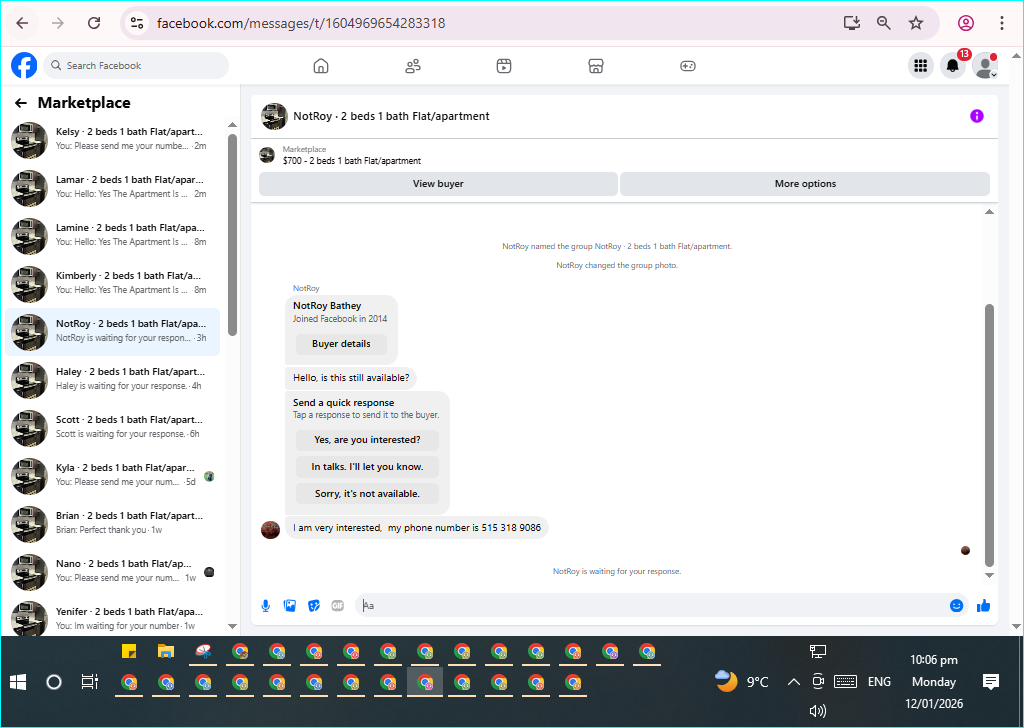Reload the page with the refresh icon
The image size is (1024, 728).
[x=94, y=24]
